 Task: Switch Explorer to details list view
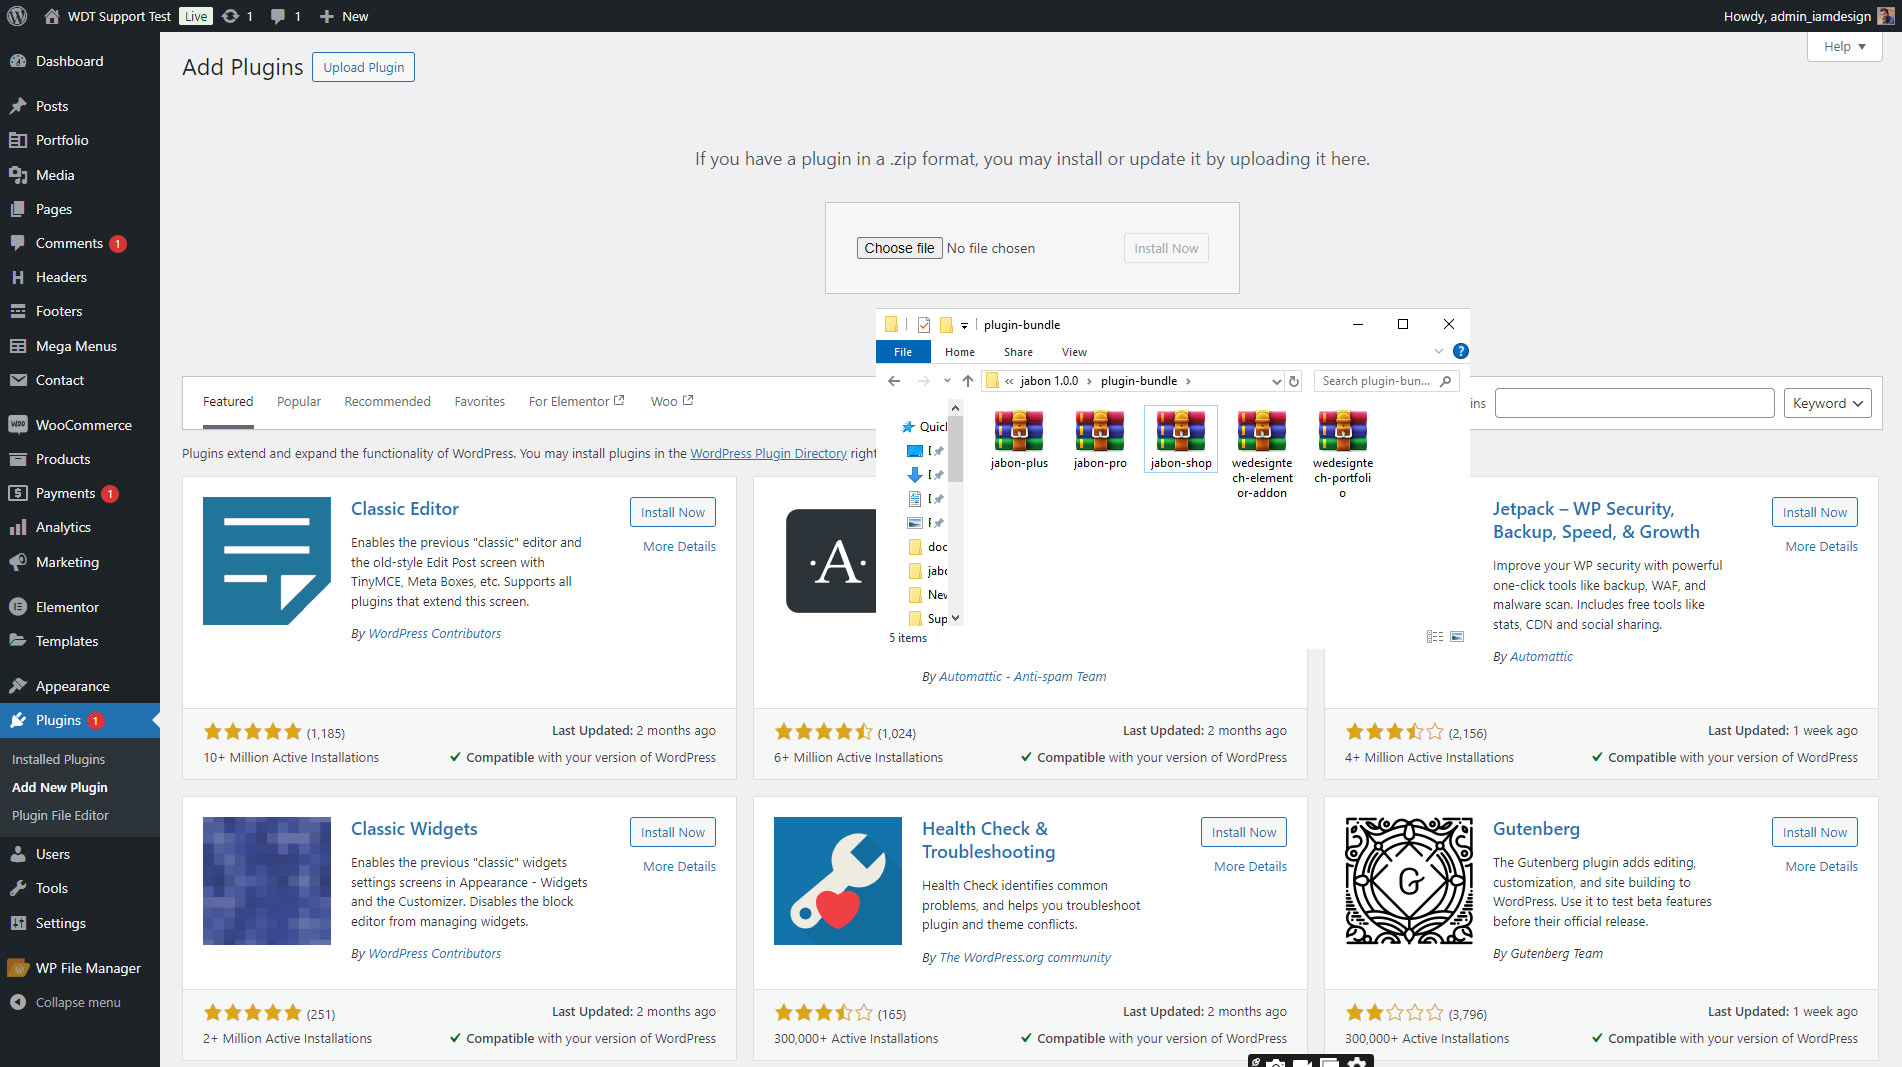tap(1435, 637)
